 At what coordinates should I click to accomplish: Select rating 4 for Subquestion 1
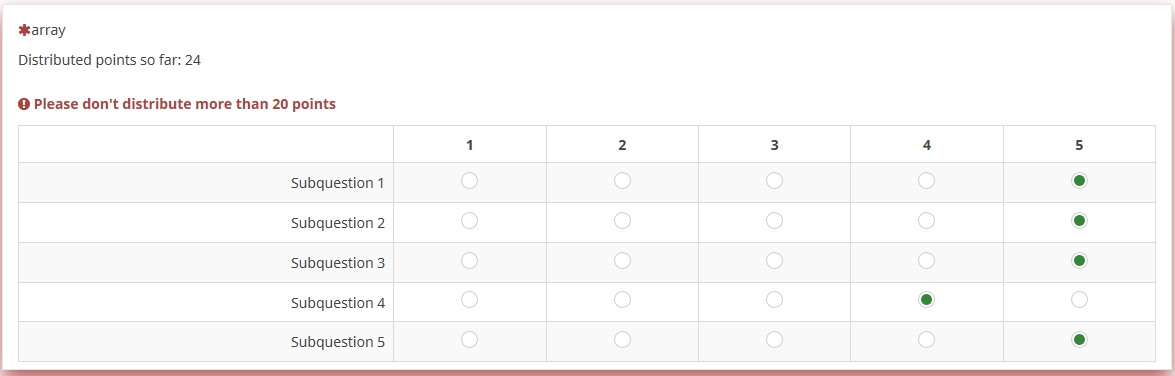[x=926, y=181]
